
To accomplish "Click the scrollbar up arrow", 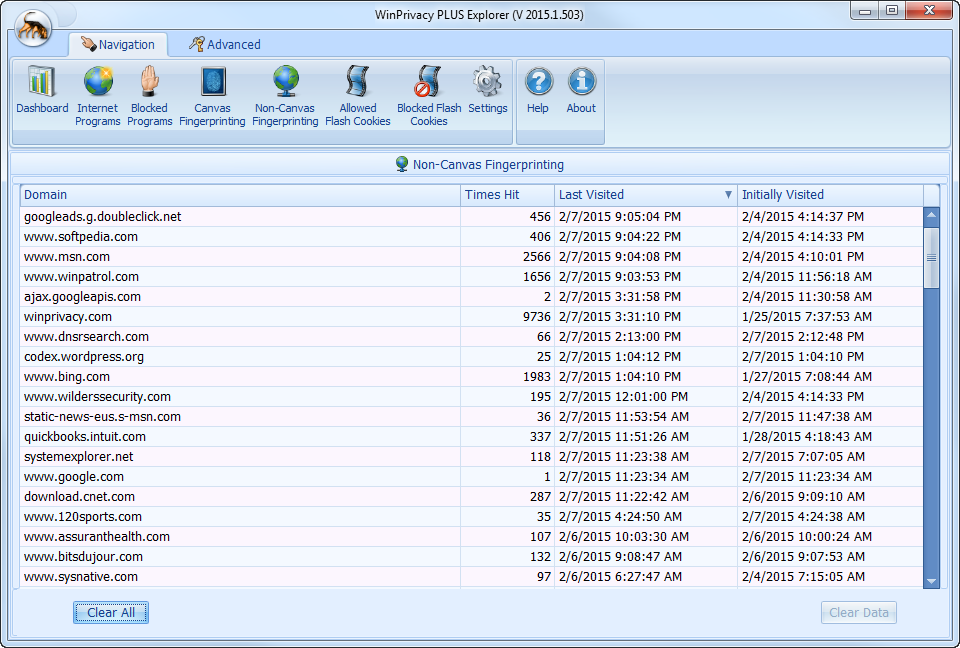I will click(x=931, y=215).
